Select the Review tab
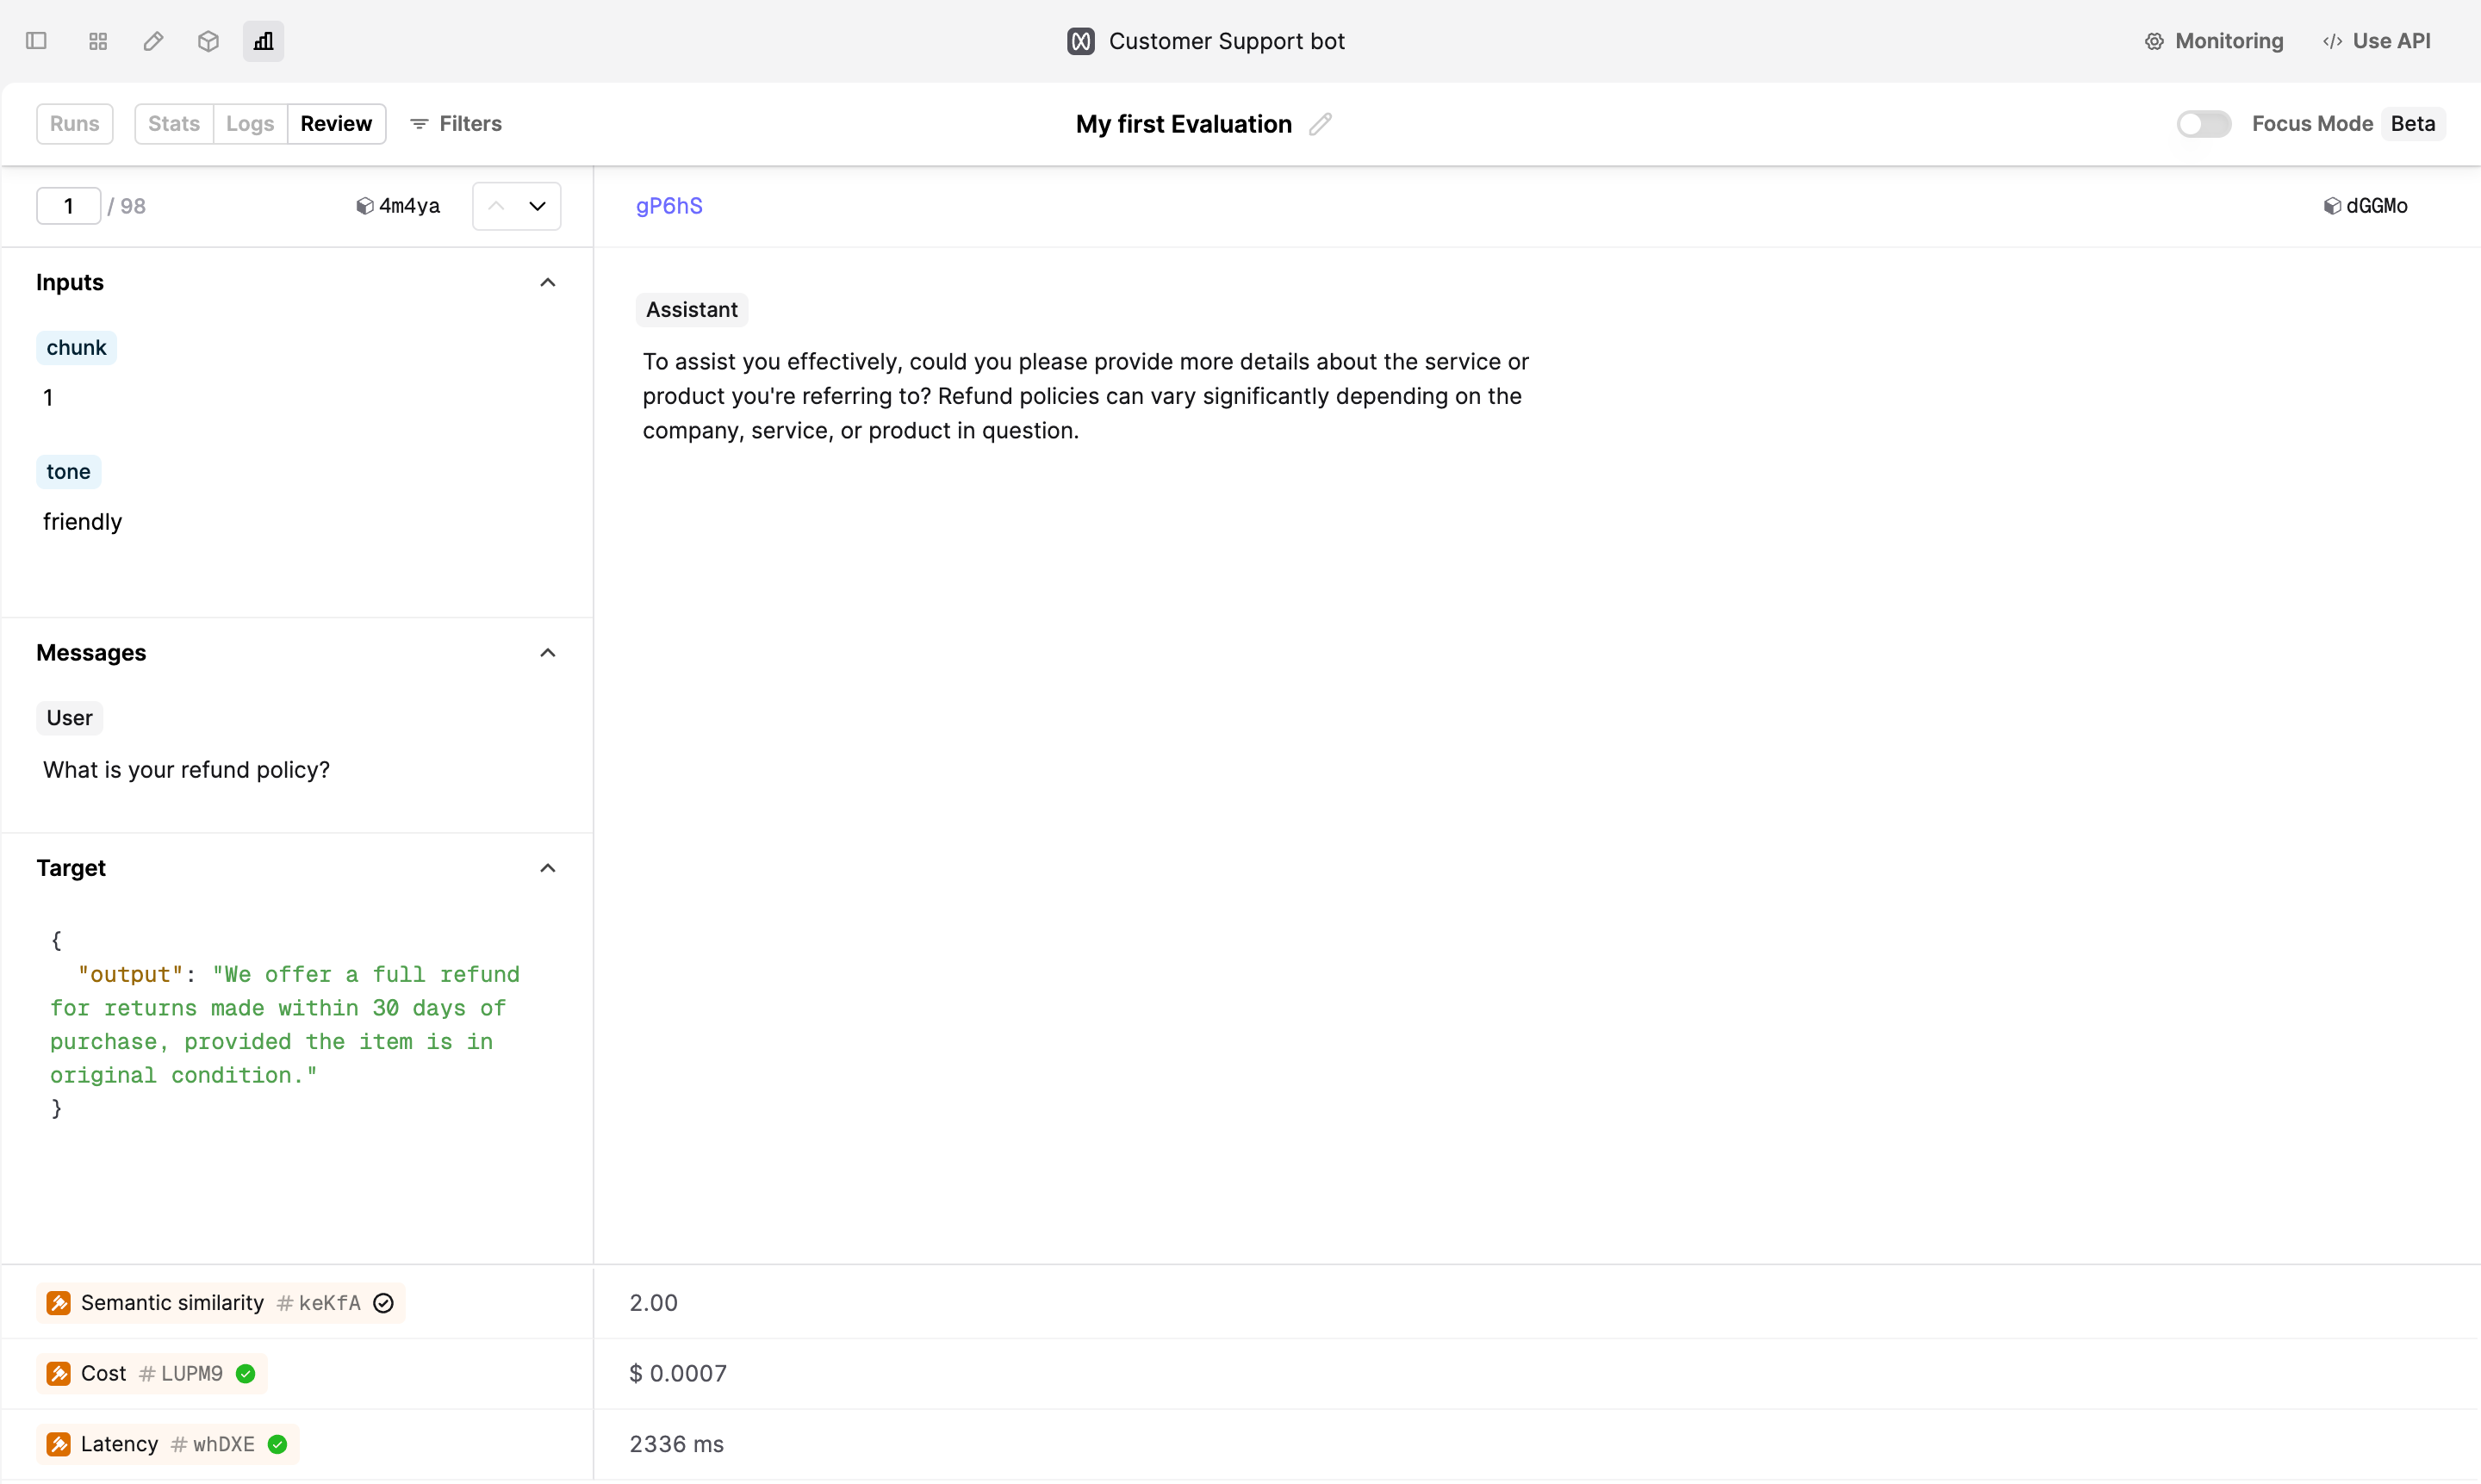This screenshot has width=2481, height=1484. click(336, 124)
